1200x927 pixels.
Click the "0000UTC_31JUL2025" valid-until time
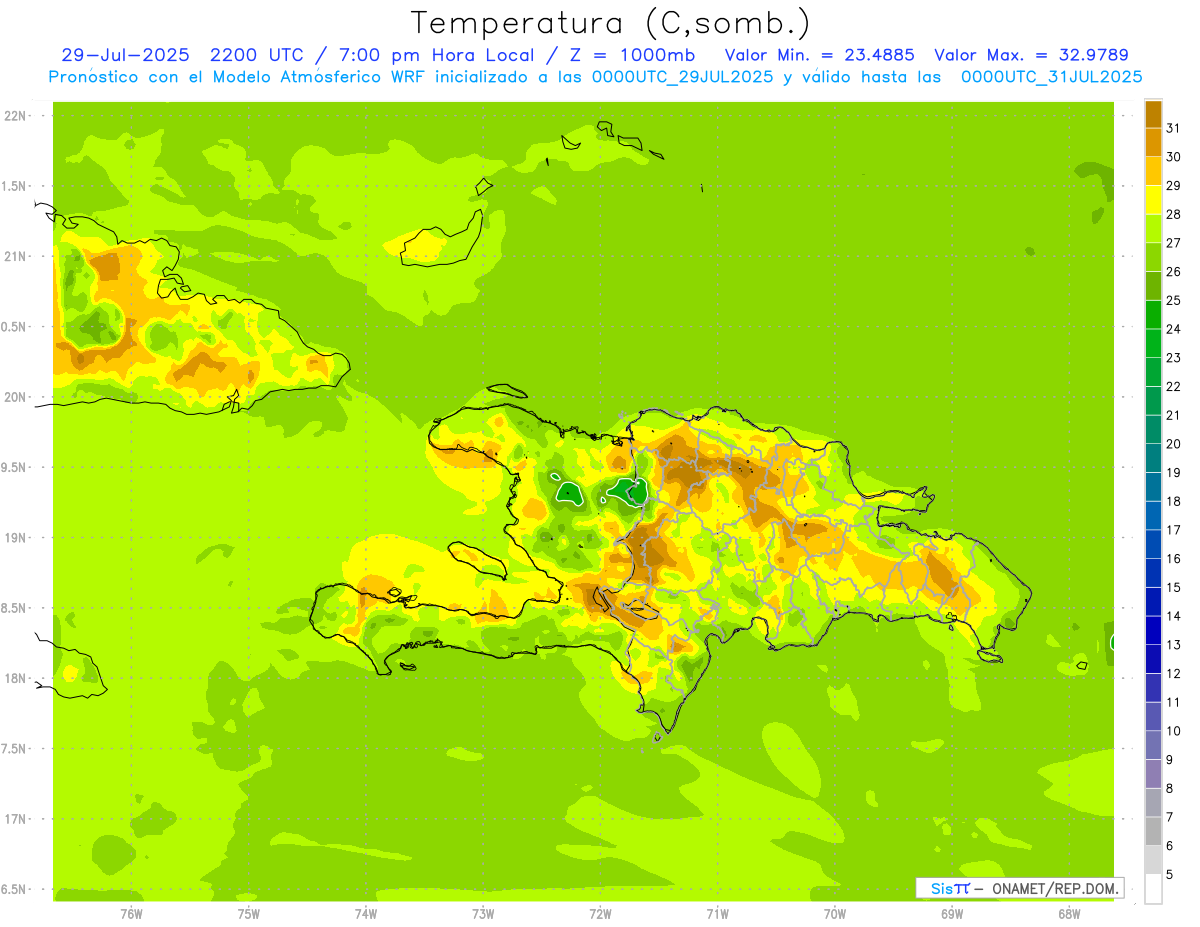[1051, 77]
